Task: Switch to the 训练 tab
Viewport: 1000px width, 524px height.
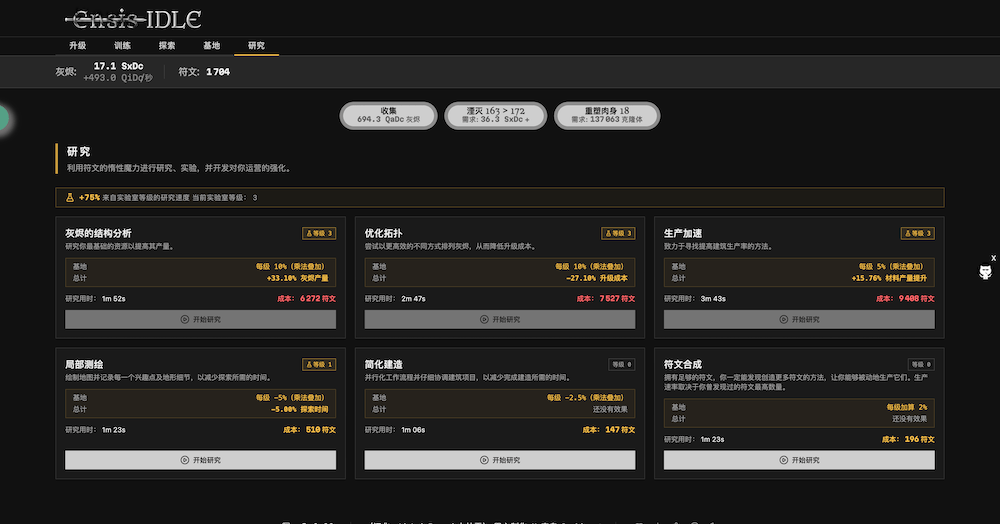Action: pyautogui.click(x=122, y=46)
